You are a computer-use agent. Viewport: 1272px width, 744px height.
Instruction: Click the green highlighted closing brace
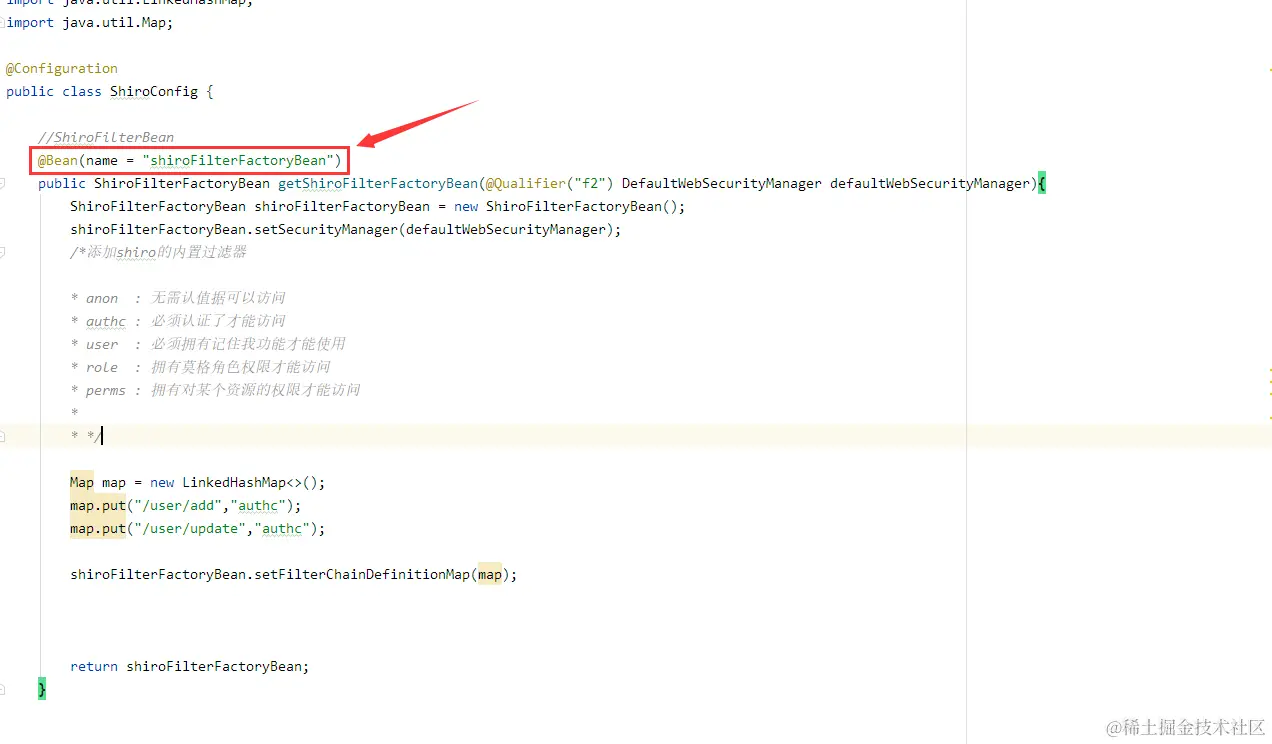[x=42, y=689]
